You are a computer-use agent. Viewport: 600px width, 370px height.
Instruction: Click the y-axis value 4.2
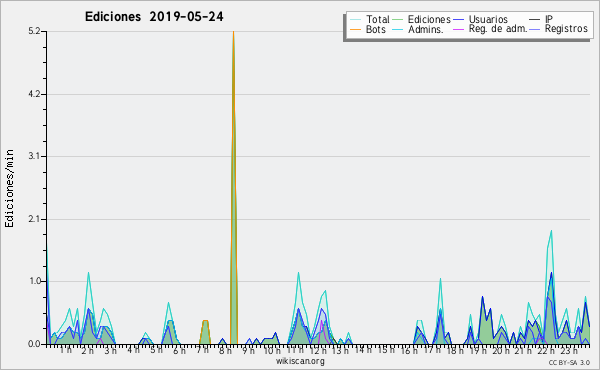click(x=34, y=94)
